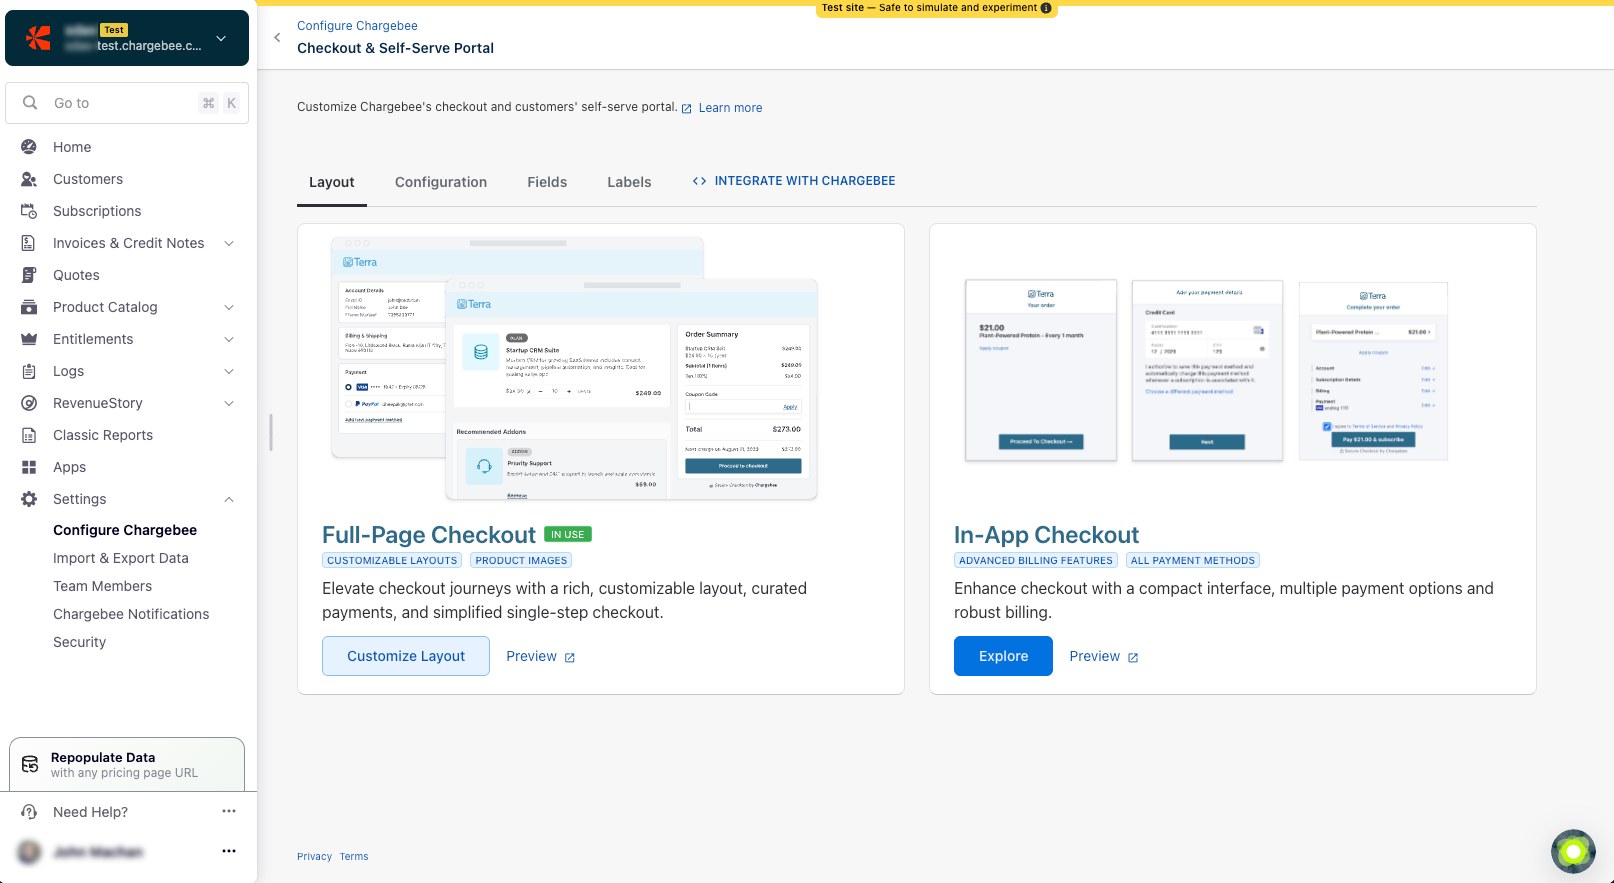The image size is (1614, 883).
Task: Click the Need Help question mark icon
Action: (x=29, y=812)
